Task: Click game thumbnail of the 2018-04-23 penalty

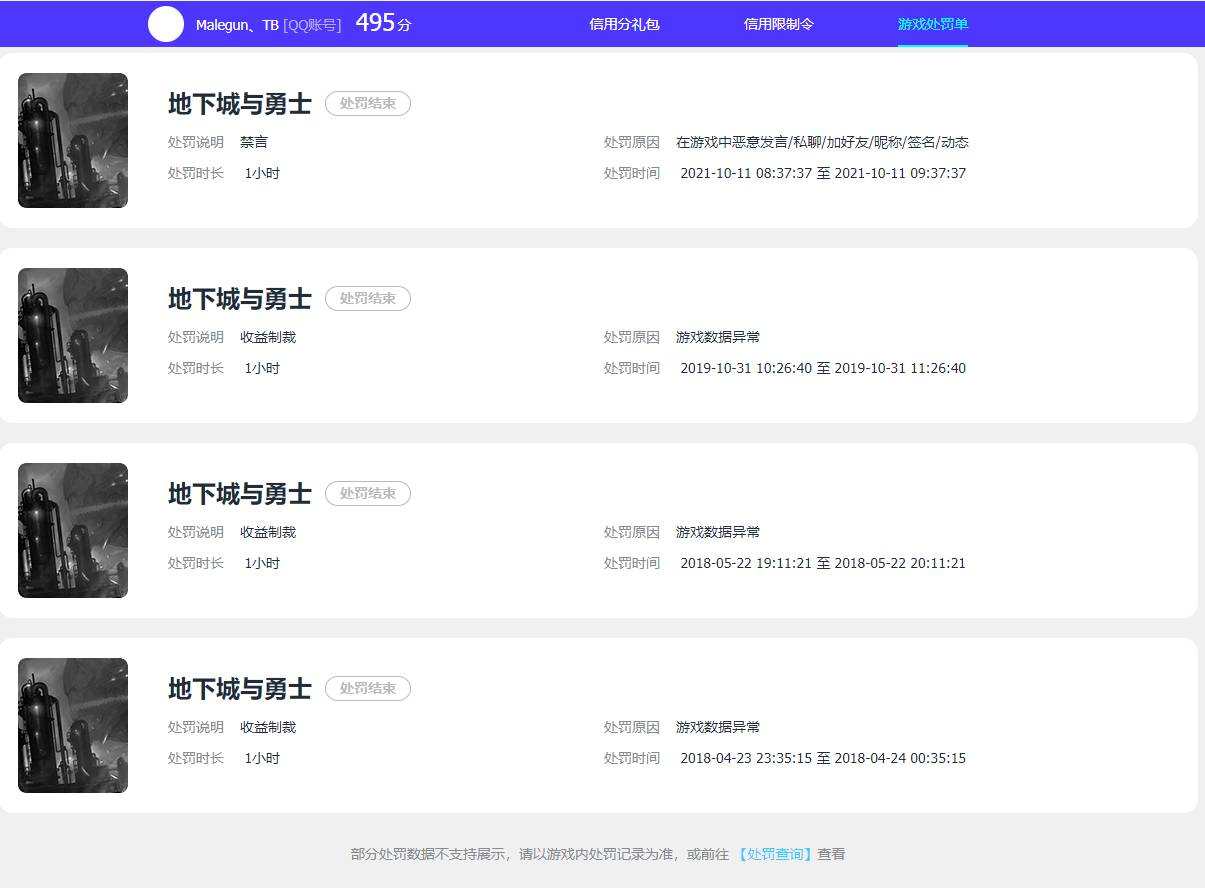Action: pyautogui.click(x=73, y=725)
